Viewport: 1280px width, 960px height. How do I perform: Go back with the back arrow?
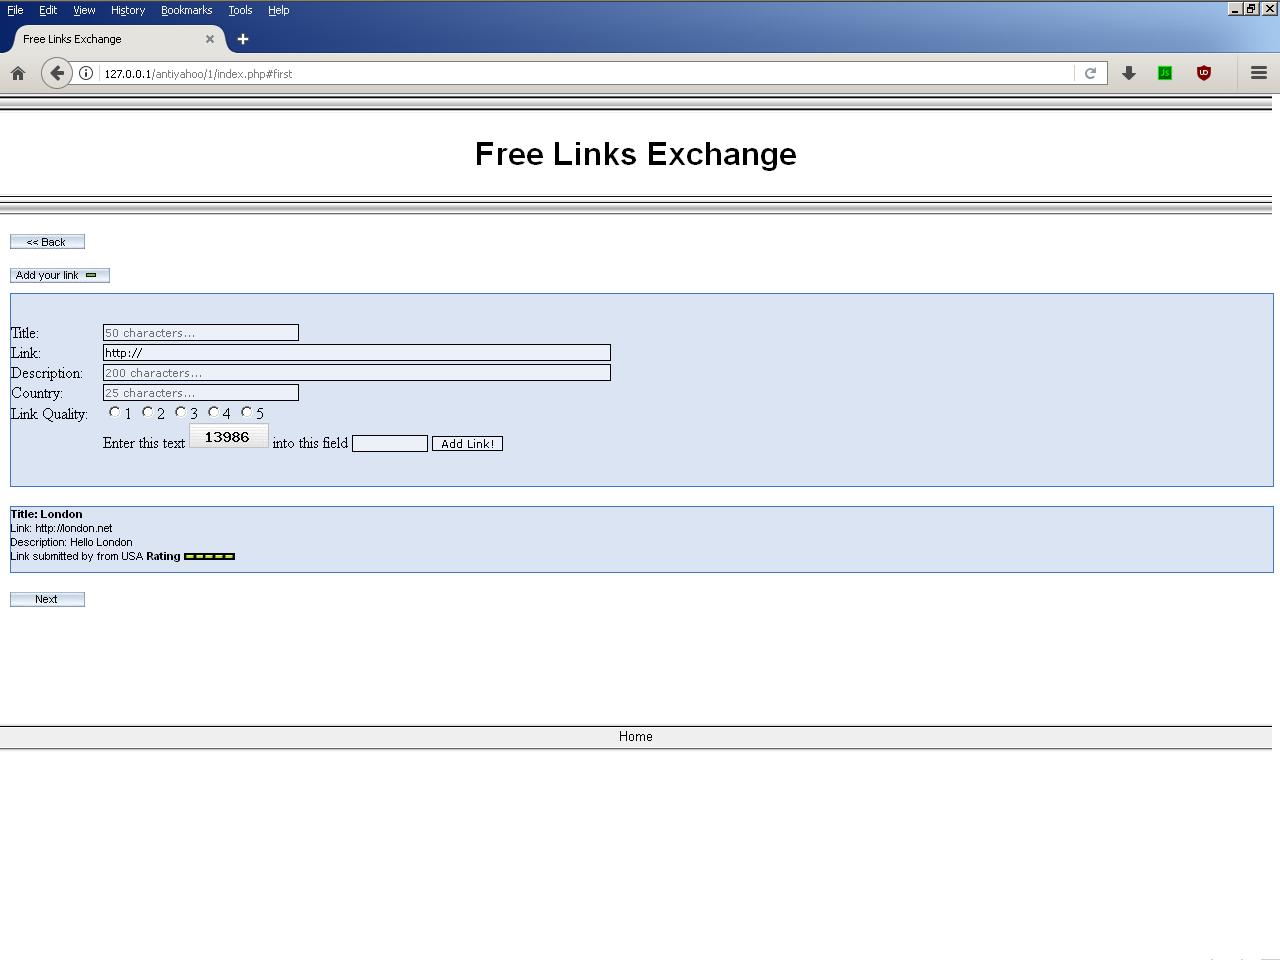coord(57,73)
